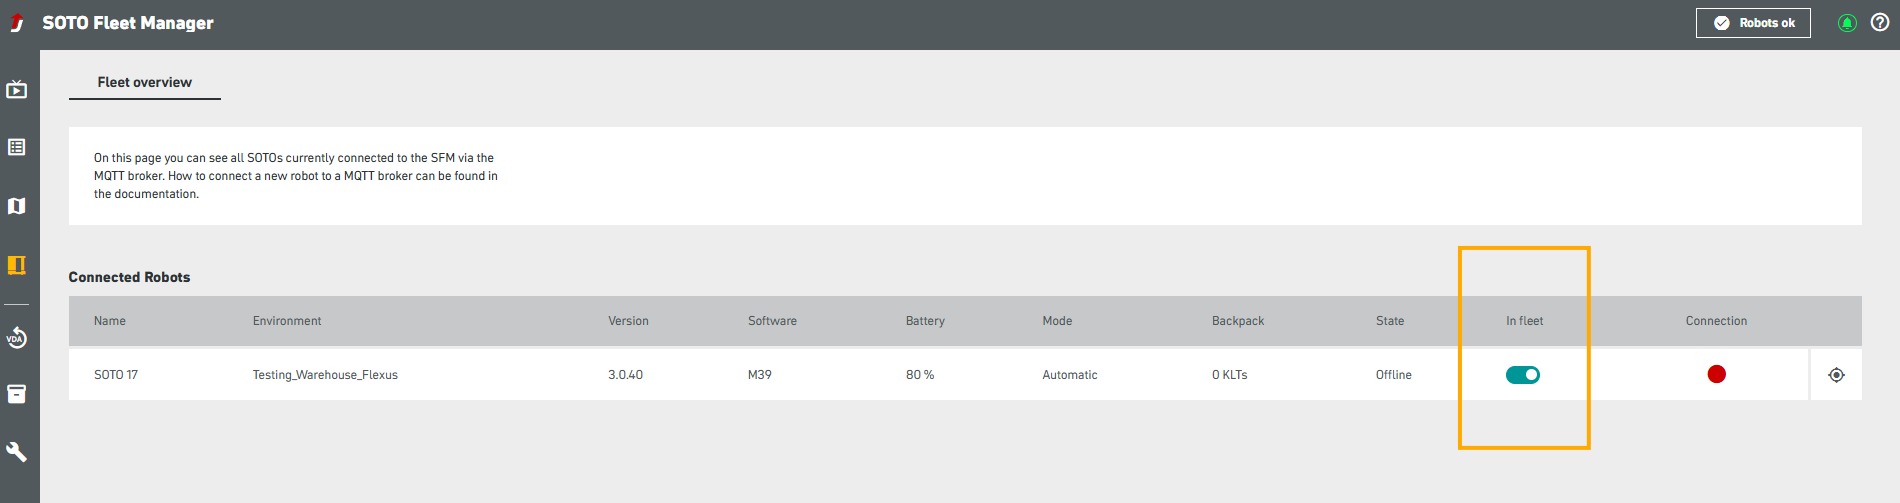Click the Battery column header
This screenshot has height=503, width=1900.
click(925, 321)
